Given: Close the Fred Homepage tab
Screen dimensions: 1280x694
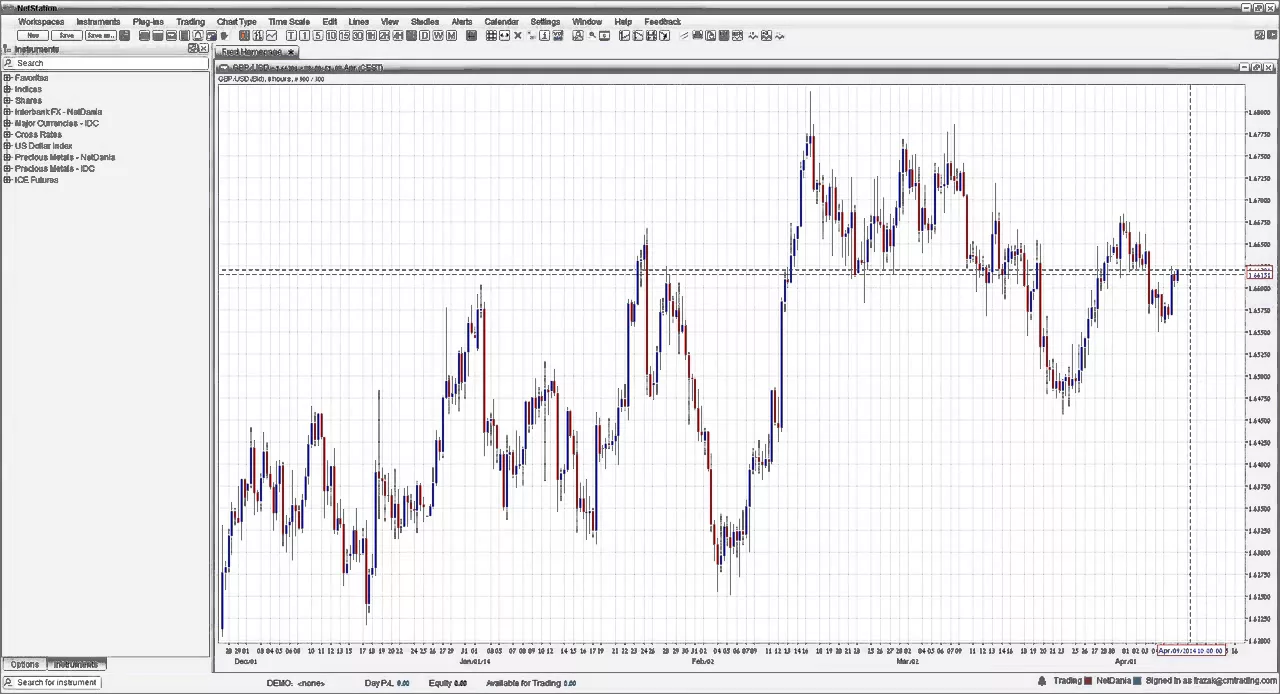Looking at the screenshot, I should [291, 52].
